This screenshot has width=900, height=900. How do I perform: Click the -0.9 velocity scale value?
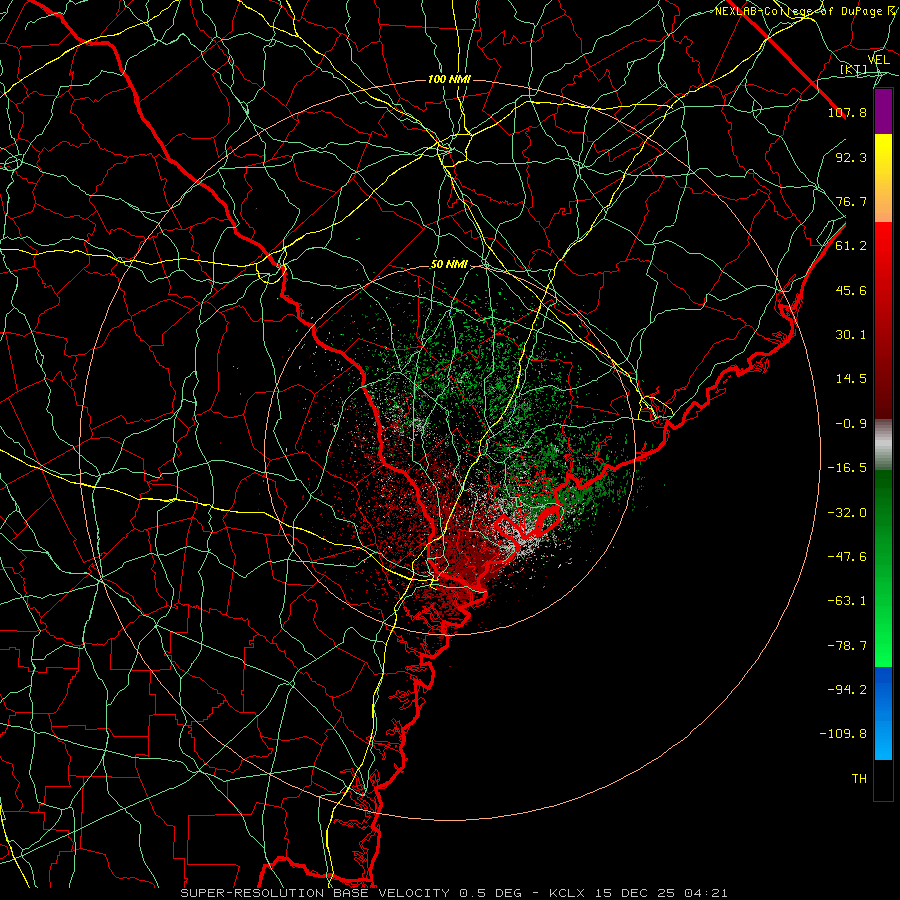pyautogui.click(x=851, y=424)
